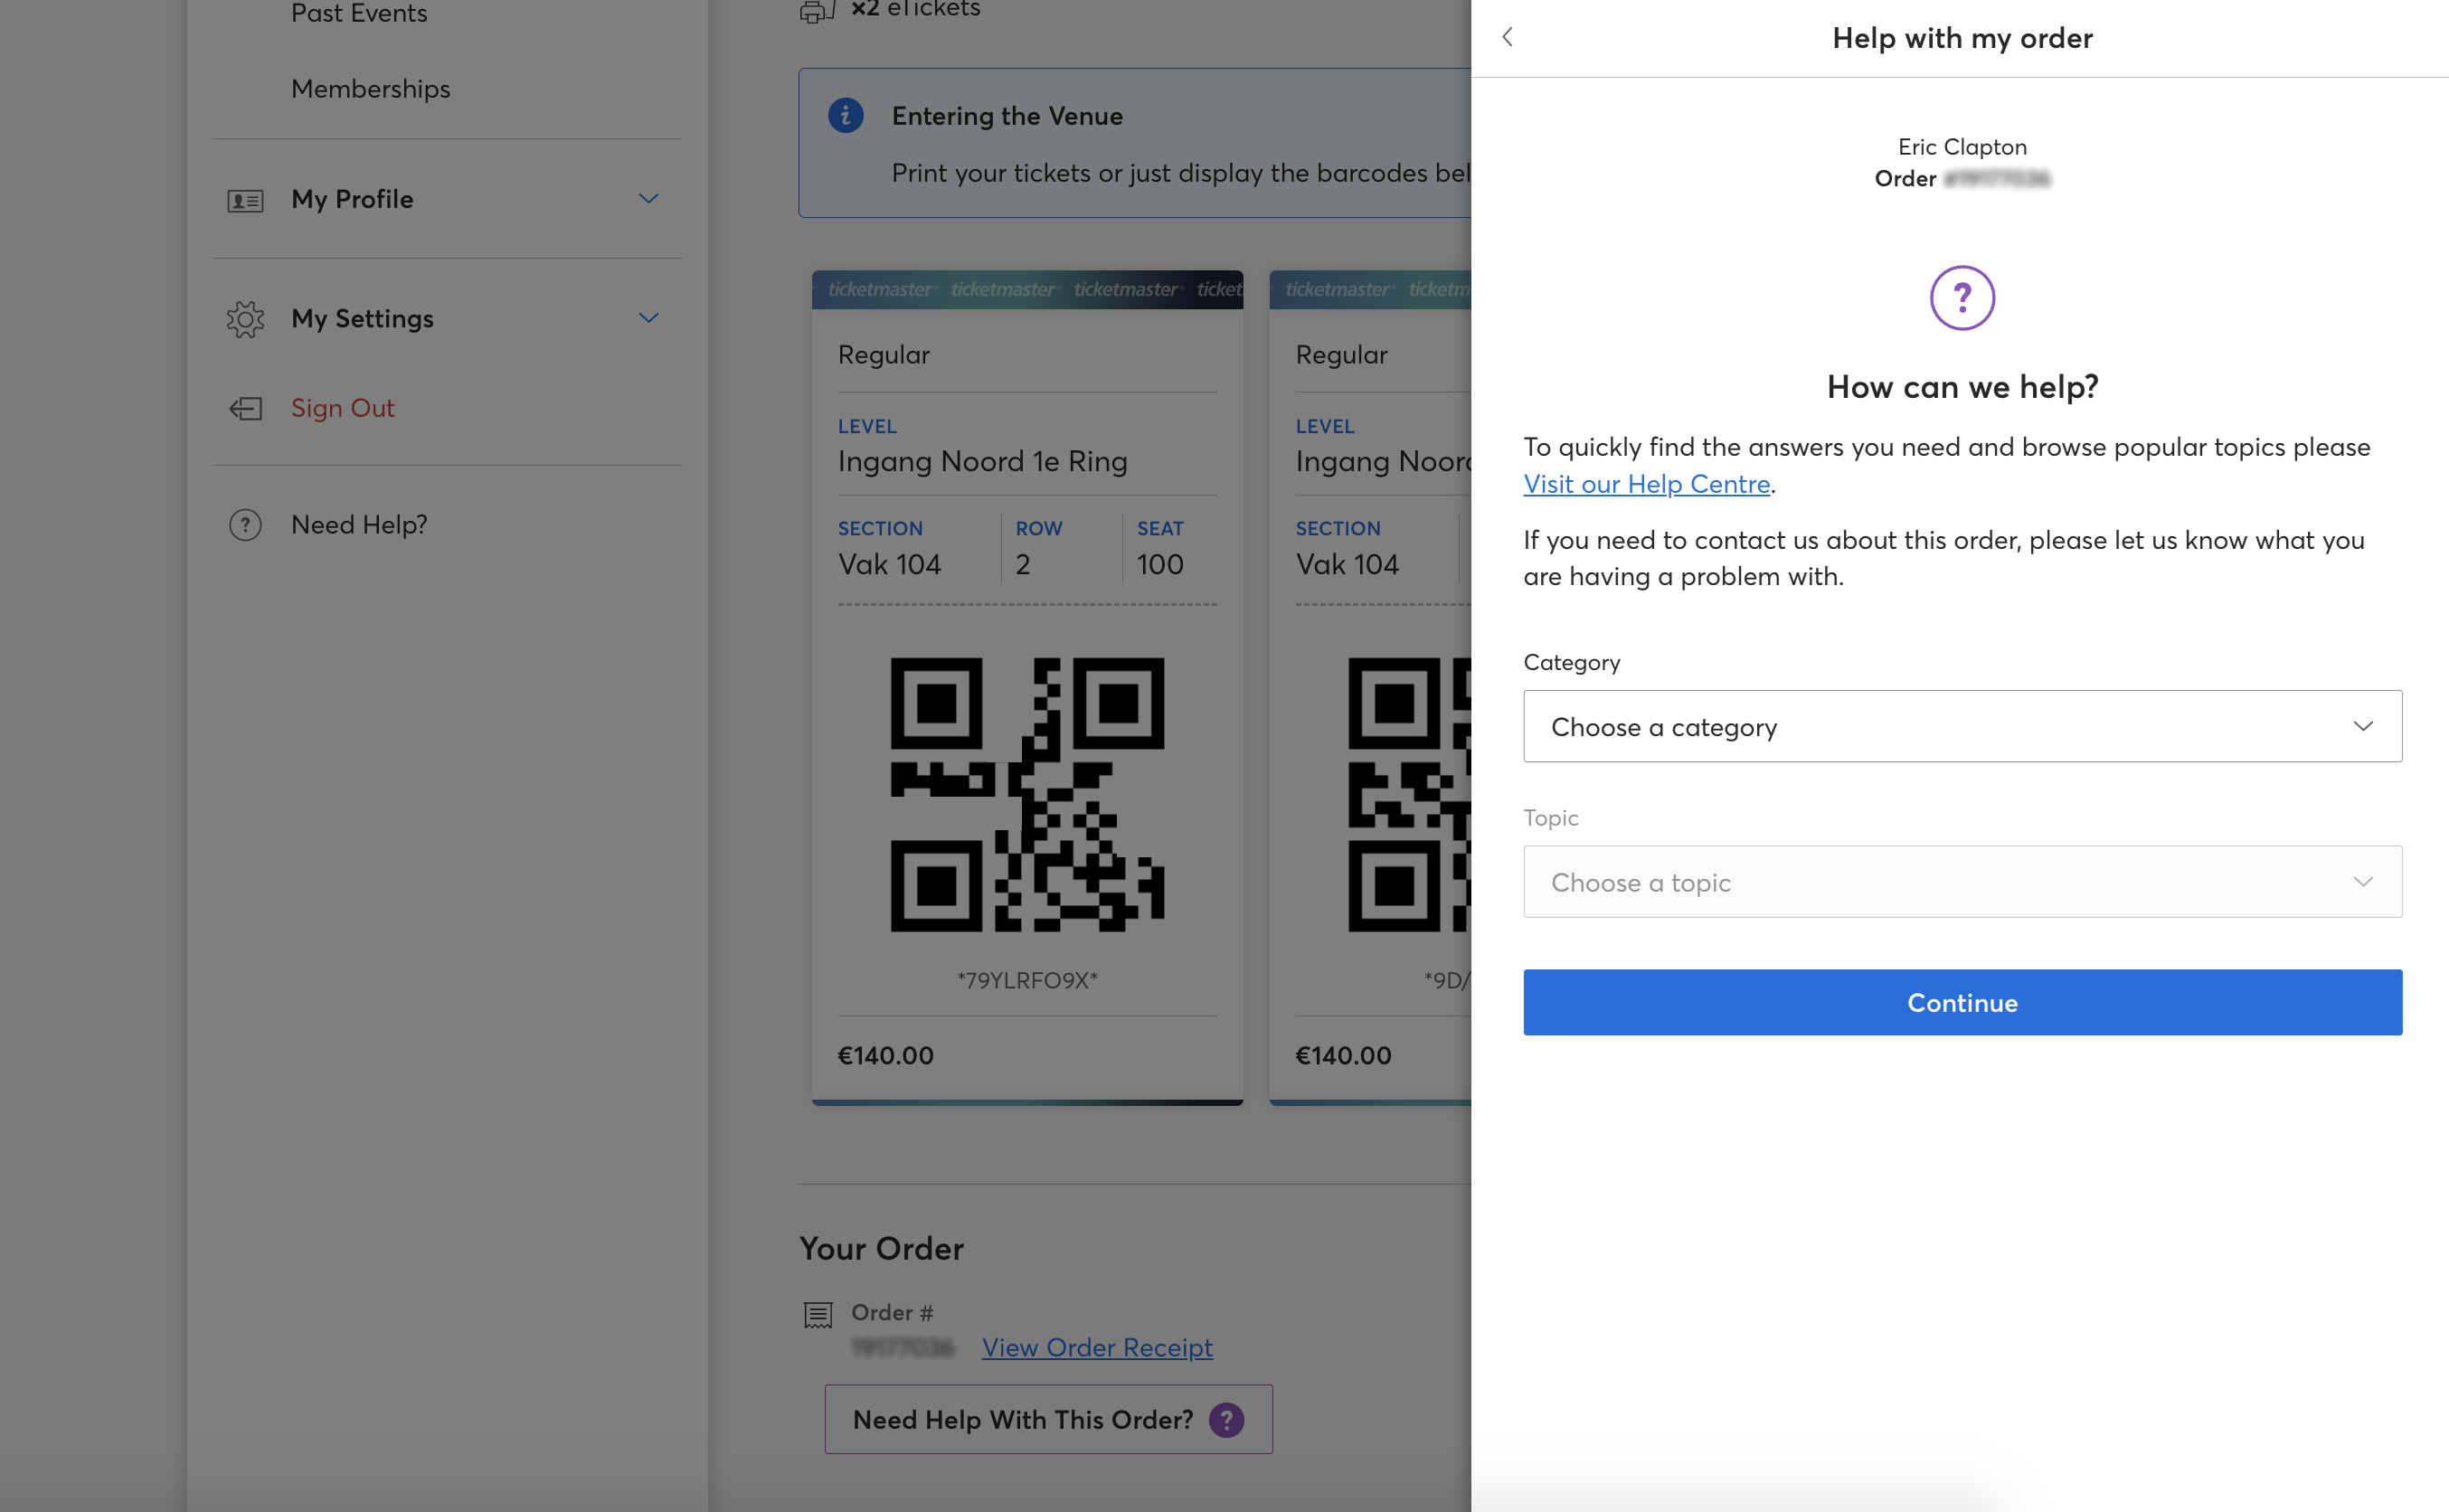Click the blue Continue button
This screenshot has height=1512, width=2449.
(x=1962, y=1002)
